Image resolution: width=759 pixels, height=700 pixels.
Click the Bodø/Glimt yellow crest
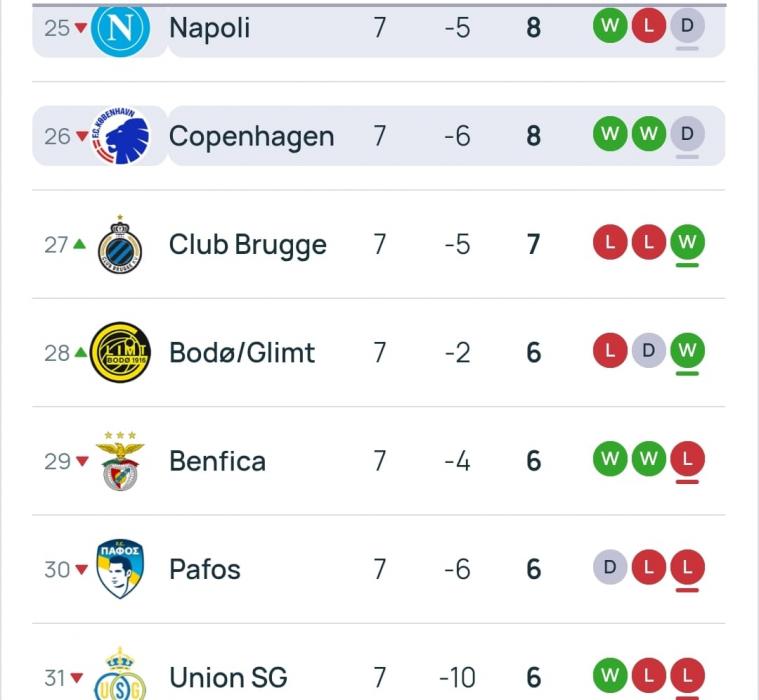(120, 353)
